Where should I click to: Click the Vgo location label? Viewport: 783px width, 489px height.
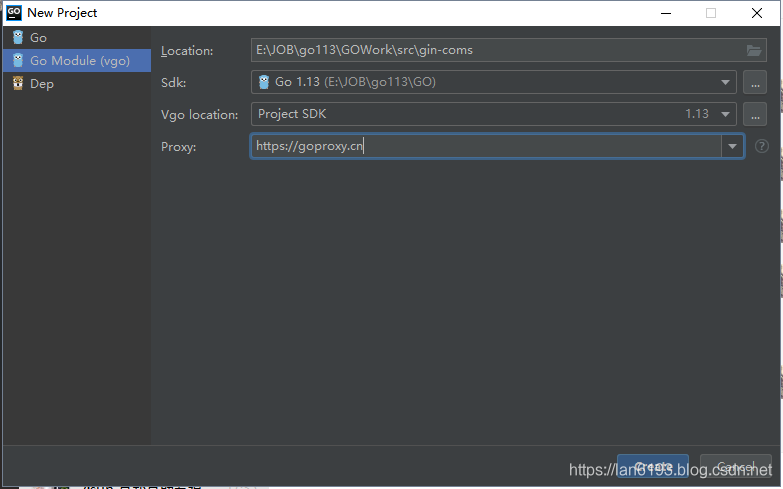199,115
